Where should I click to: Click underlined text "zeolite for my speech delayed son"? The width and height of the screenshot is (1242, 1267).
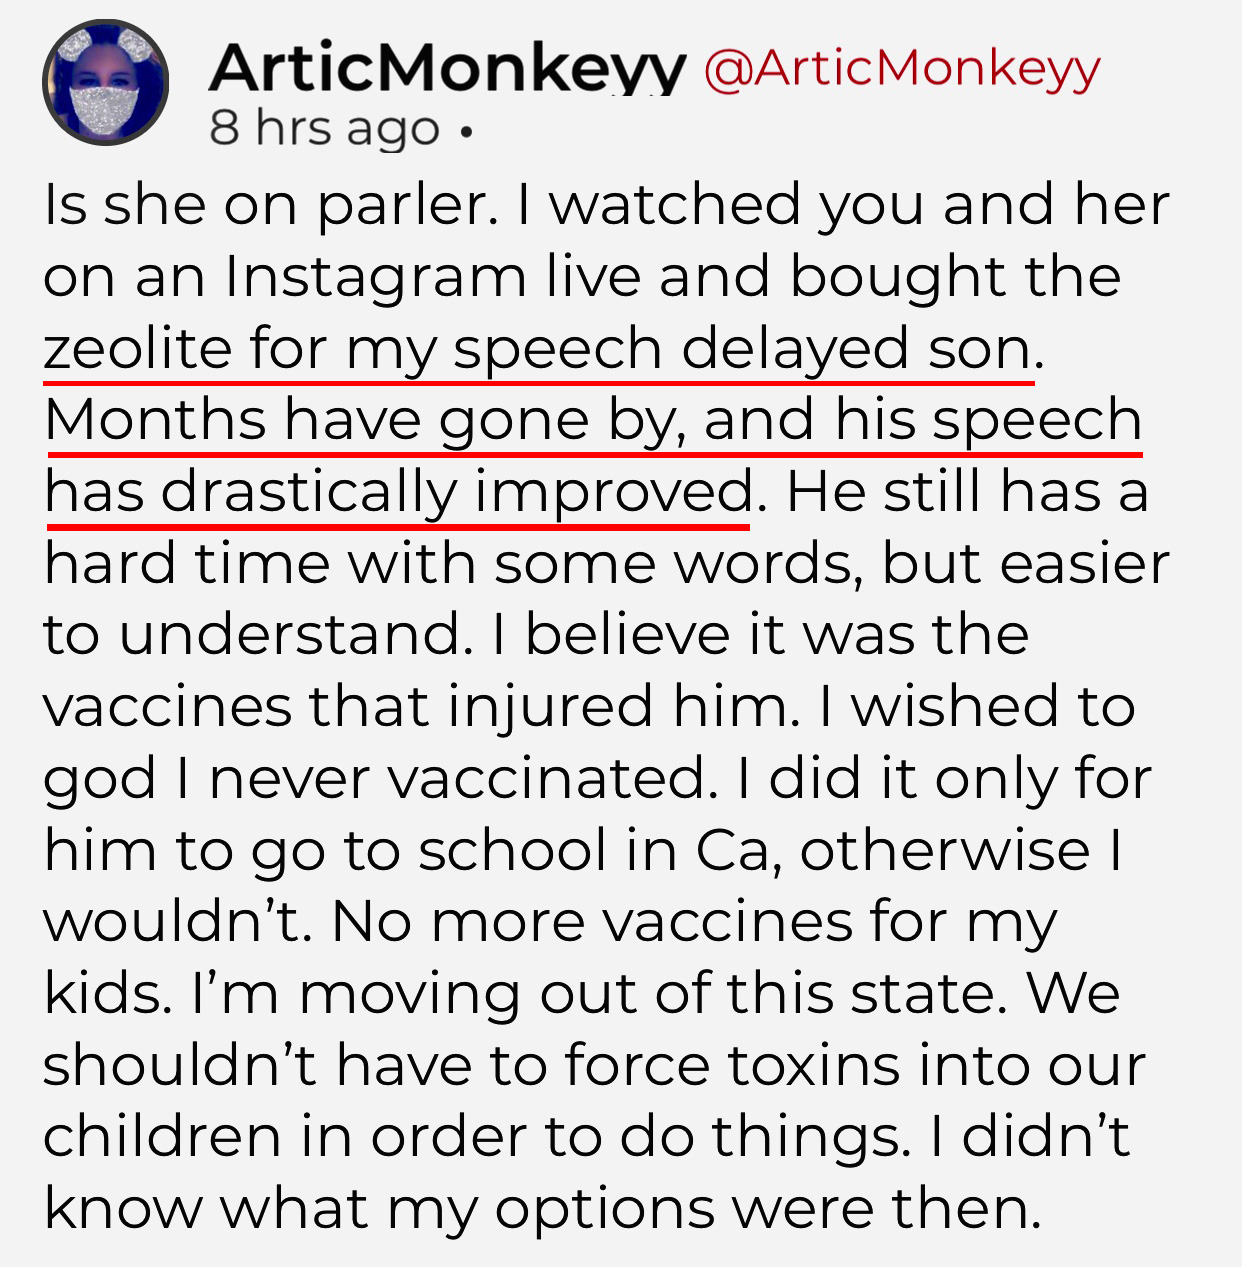(537, 350)
